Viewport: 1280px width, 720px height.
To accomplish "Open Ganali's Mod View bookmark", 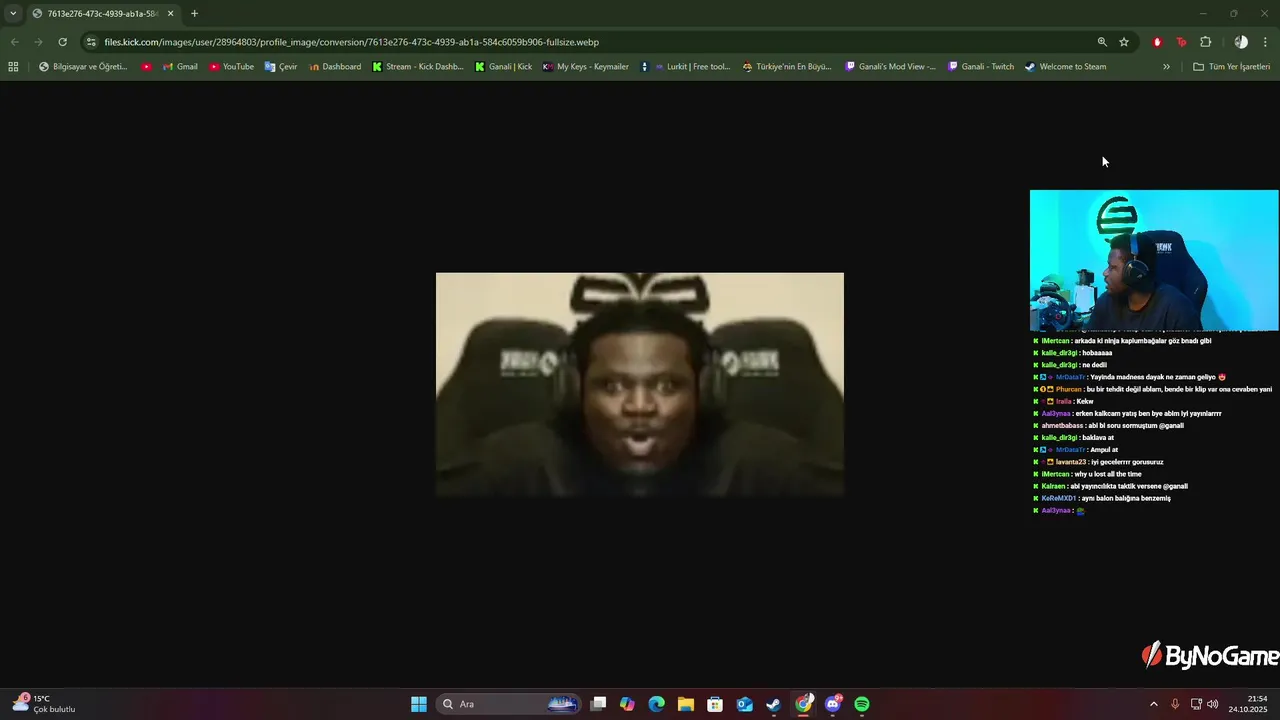I will point(891,67).
